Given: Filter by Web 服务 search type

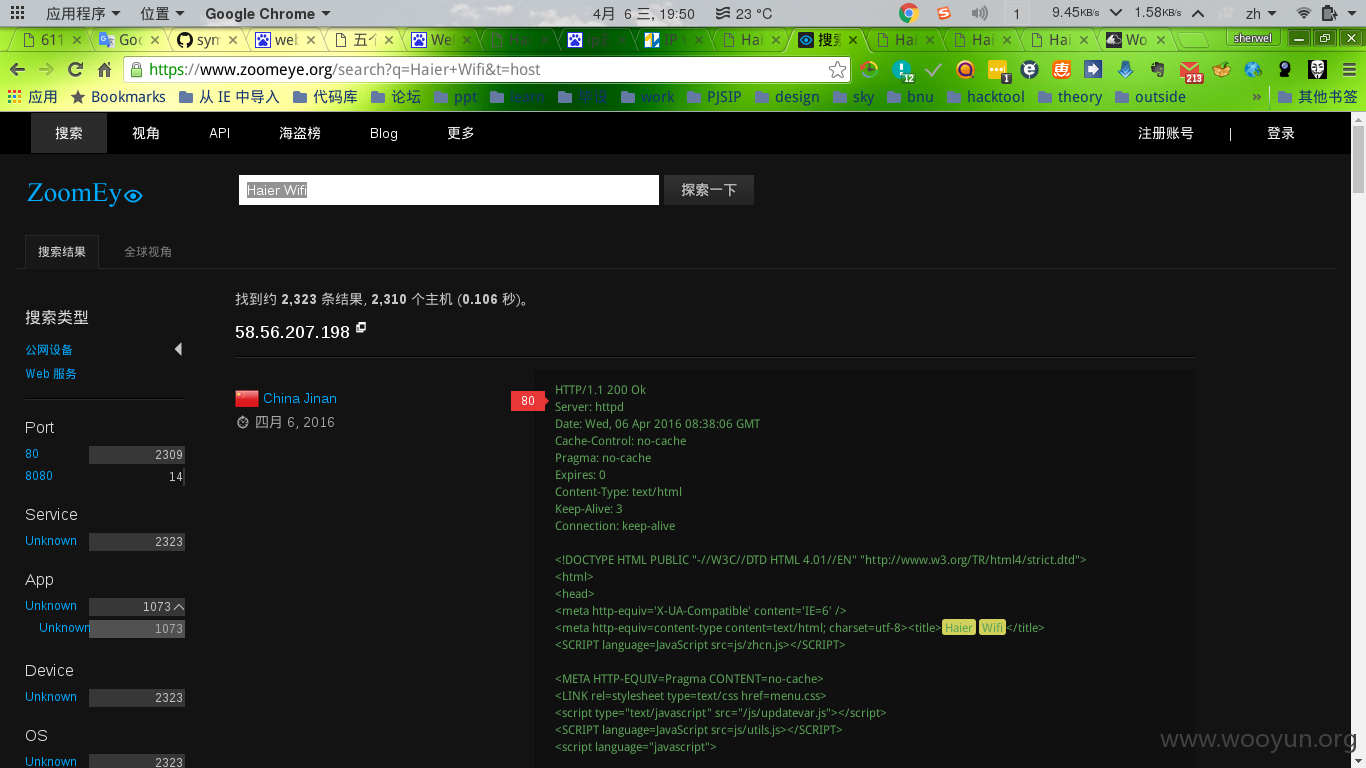Looking at the screenshot, I should coord(51,374).
